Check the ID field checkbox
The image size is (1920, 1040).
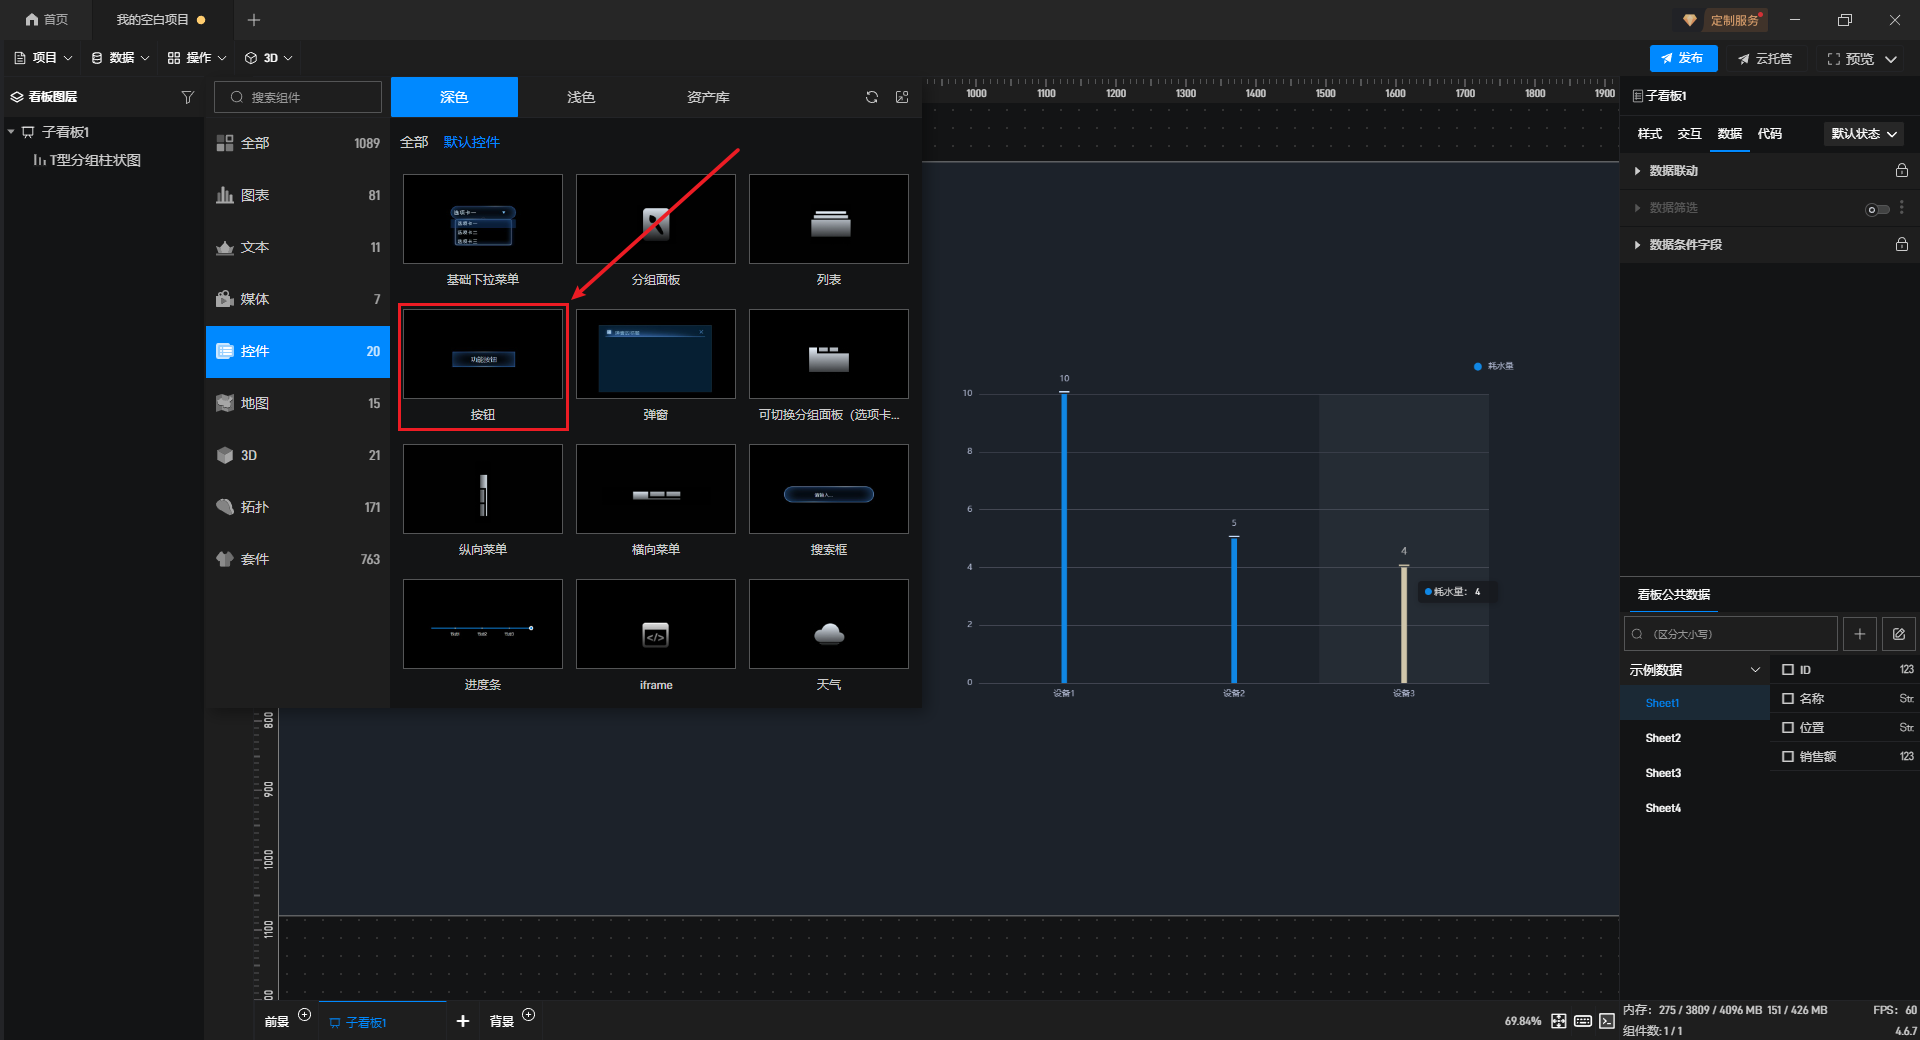1788,670
